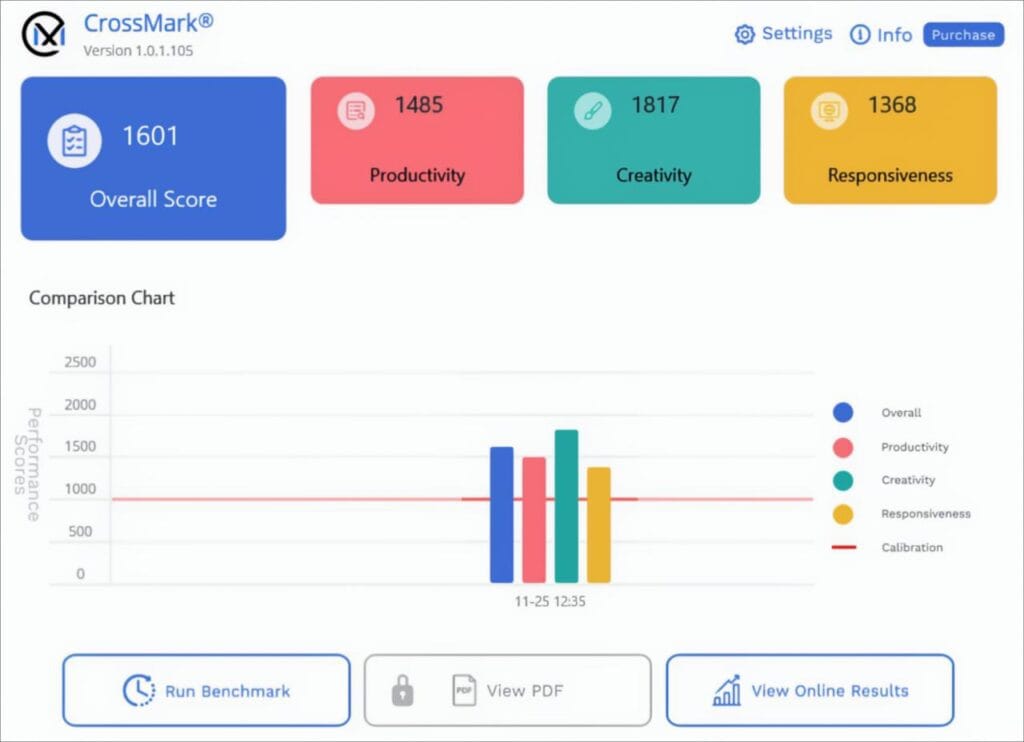Open the View Online Results text link
The height and width of the screenshot is (742, 1024).
click(x=829, y=690)
